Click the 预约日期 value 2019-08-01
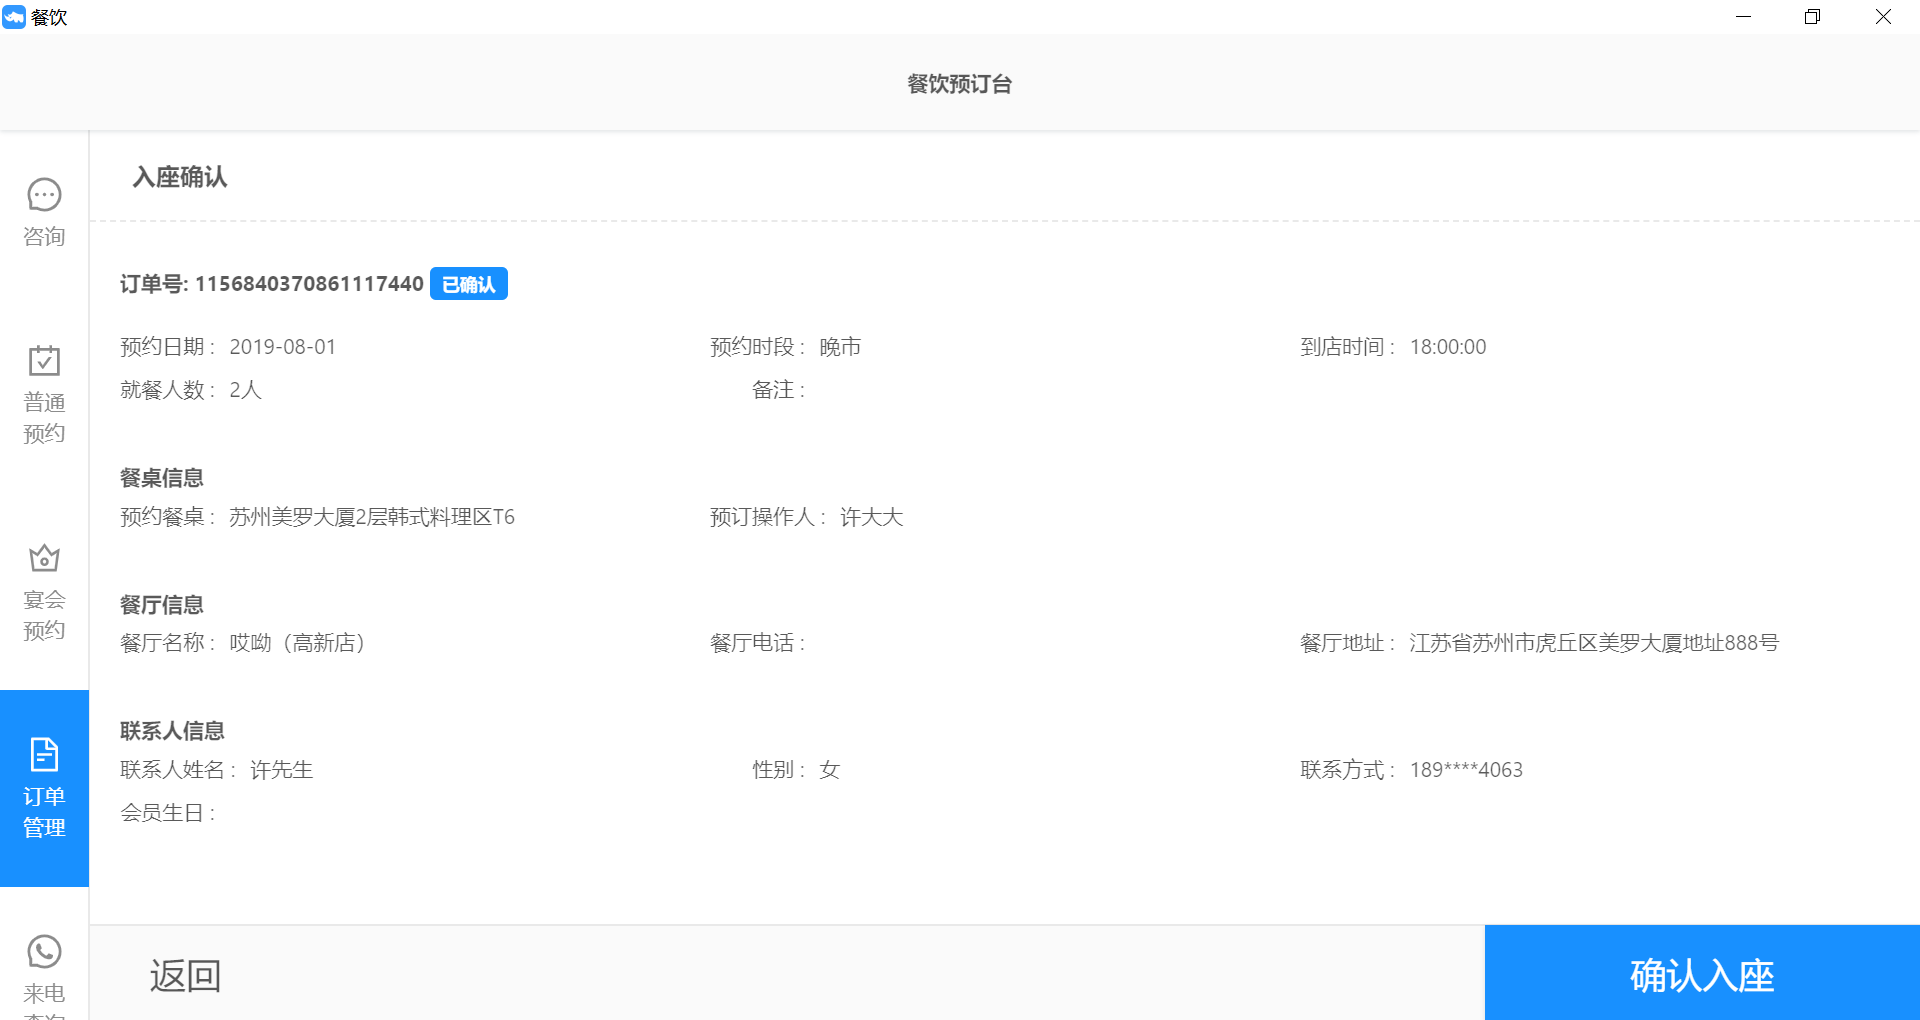Viewport: 1920px width, 1020px height. 283,347
